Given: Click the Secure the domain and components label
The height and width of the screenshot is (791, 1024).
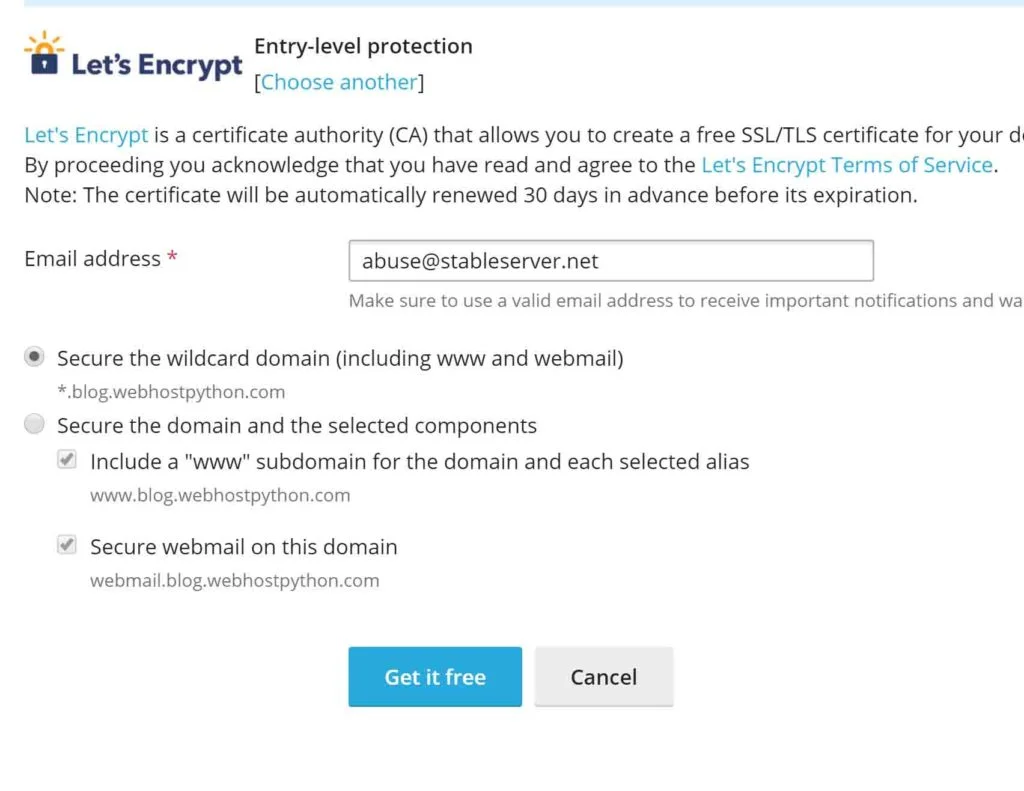Looking at the screenshot, I should (297, 426).
